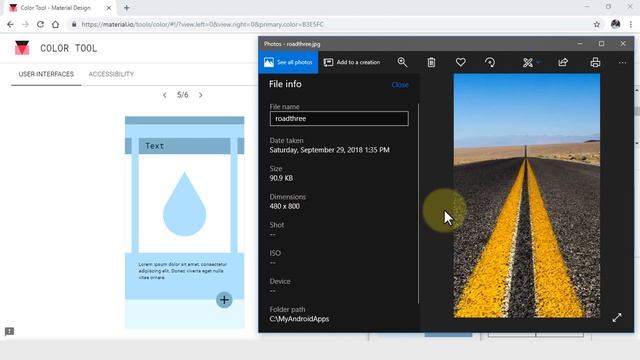
Task: Open Photos more options ellipsis
Action: [x=622, y=62]
